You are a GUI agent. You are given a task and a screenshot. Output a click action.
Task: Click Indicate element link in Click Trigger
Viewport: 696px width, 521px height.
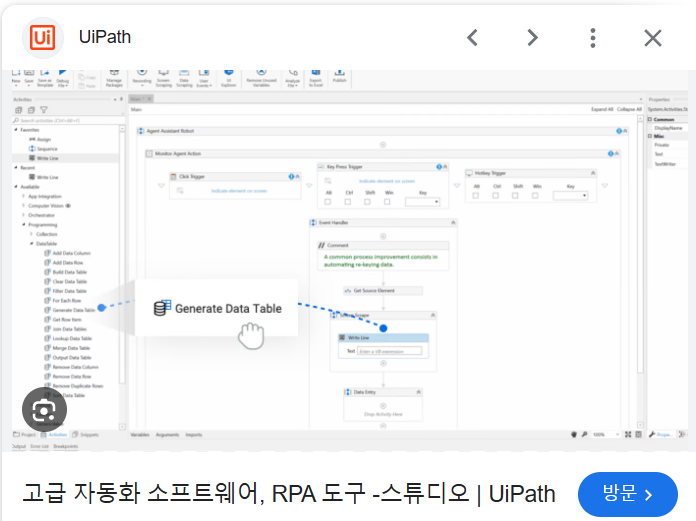tap(239, 191)
